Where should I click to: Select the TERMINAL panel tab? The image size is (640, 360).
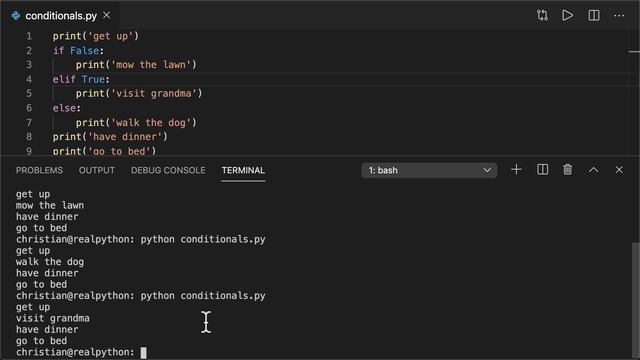(243, 170)
